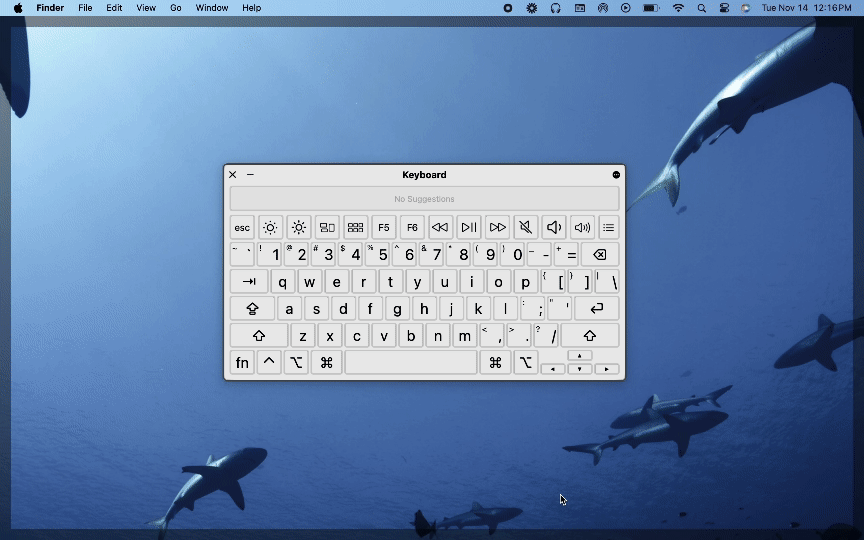Toggle the left shift key

259,336
